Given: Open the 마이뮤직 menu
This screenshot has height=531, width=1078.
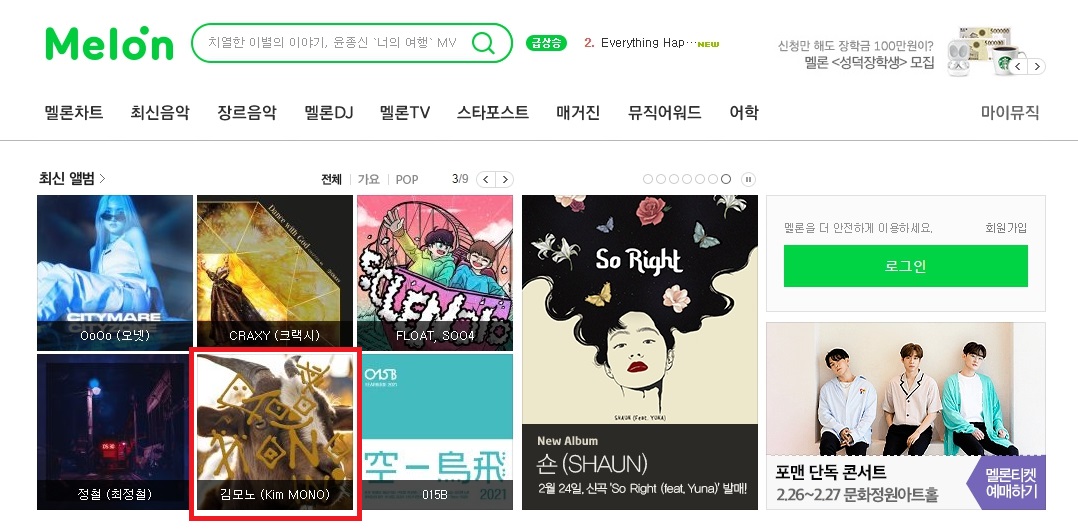Looking at the screenshot, I should coord(1010,113).
